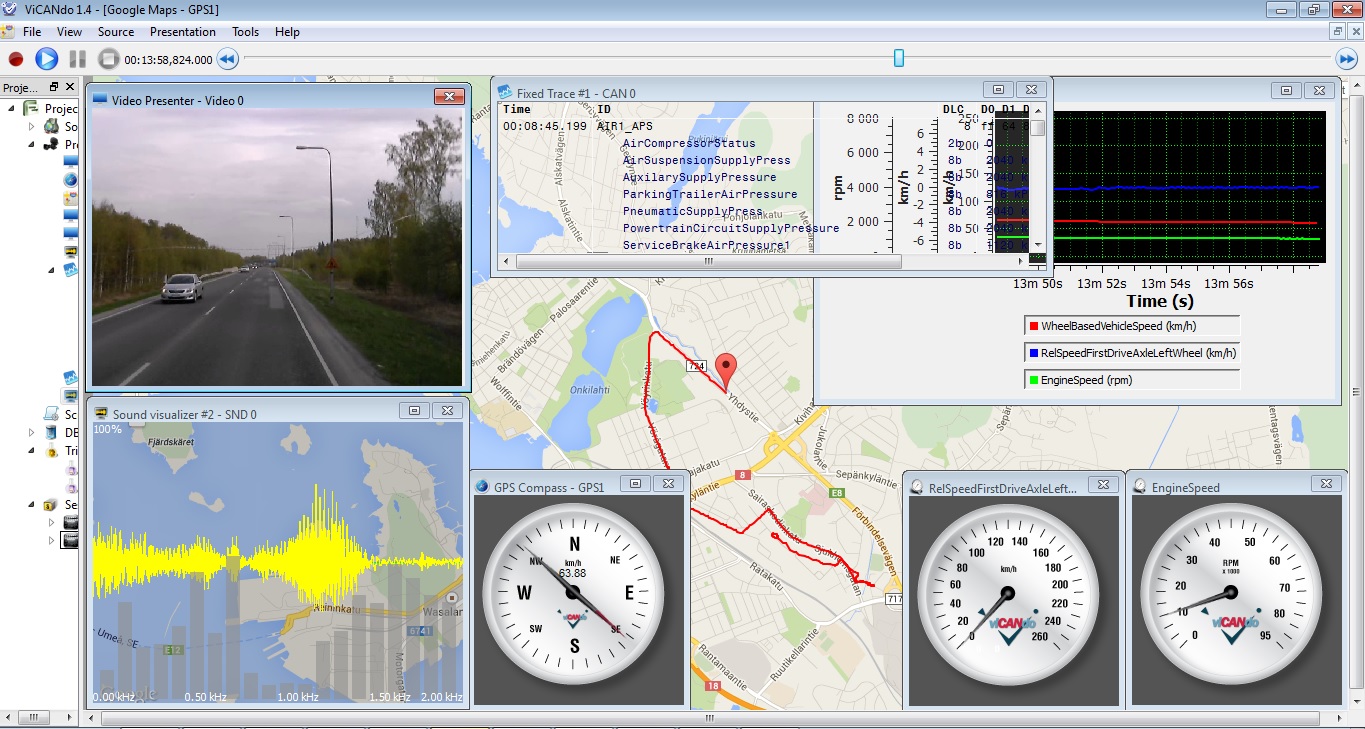This screenshot has width=1365, height=729.
Task: Open the Source menu
Action: pyautogui.click(x=116, y=32)
